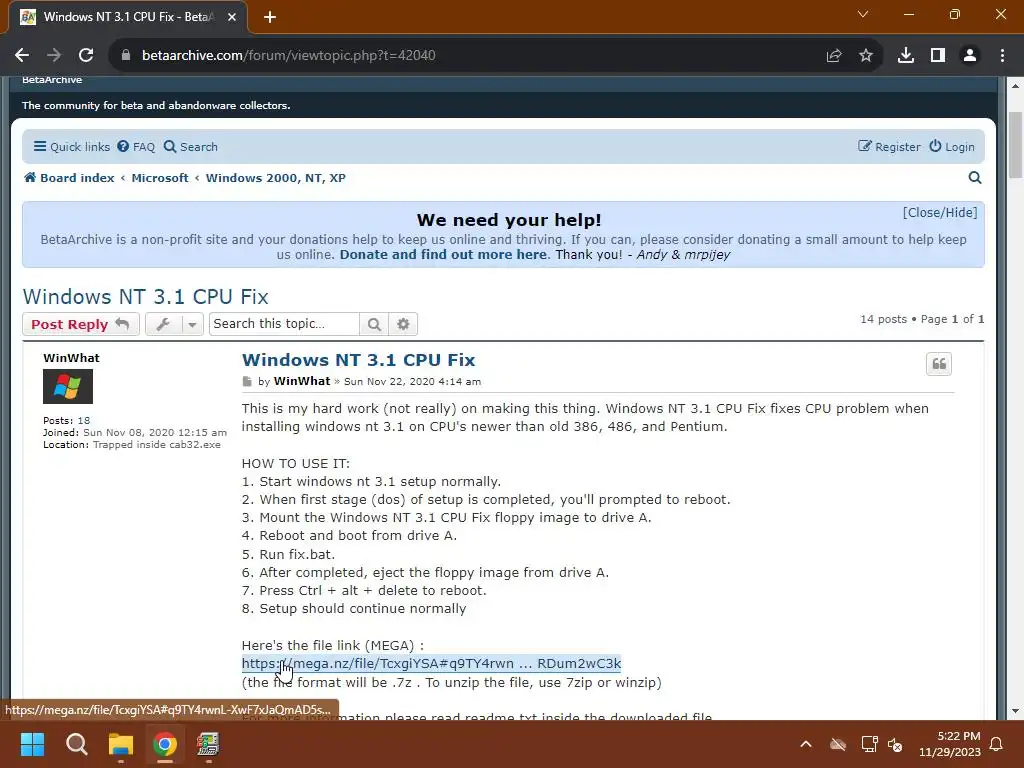
Task: Open taskbar Search
Action: (76, 744)
